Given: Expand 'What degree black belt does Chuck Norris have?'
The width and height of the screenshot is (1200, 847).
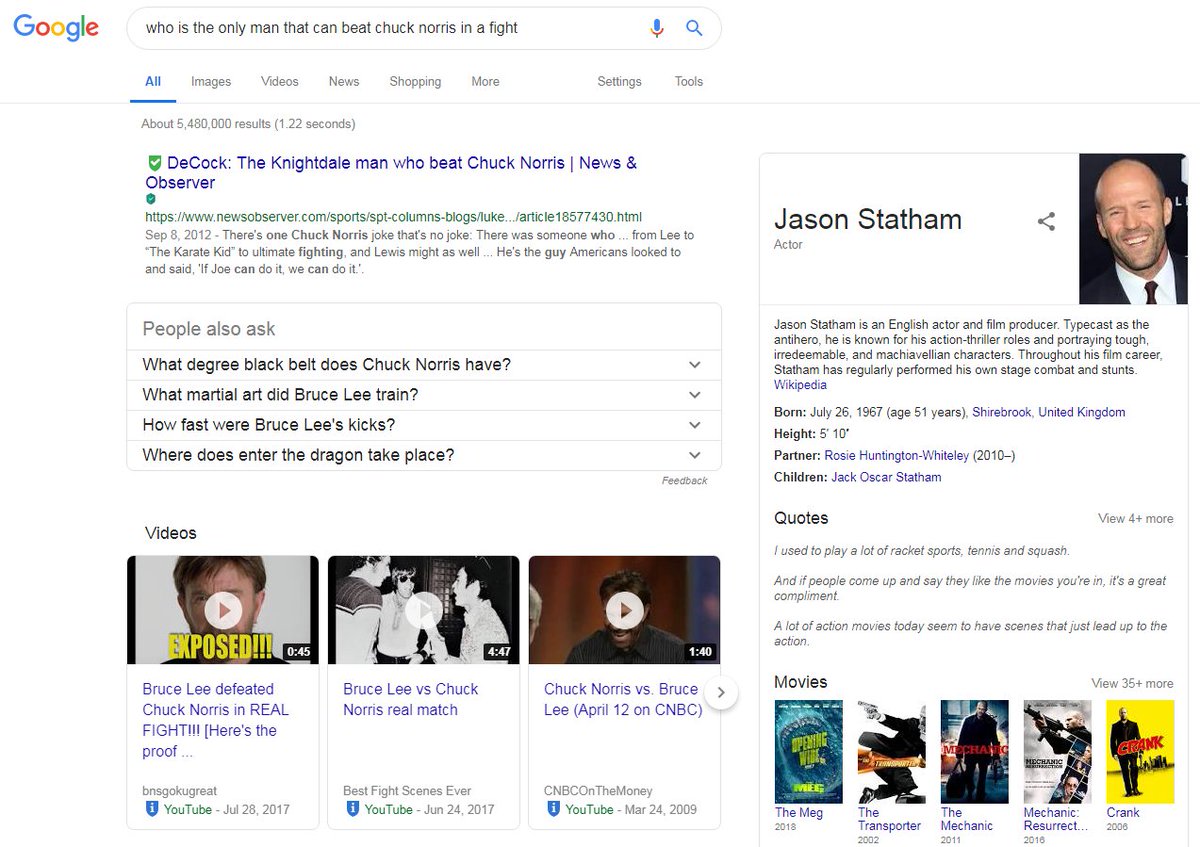Looking at the screenshot, I should pyautogui.click(x=424, y=365).
